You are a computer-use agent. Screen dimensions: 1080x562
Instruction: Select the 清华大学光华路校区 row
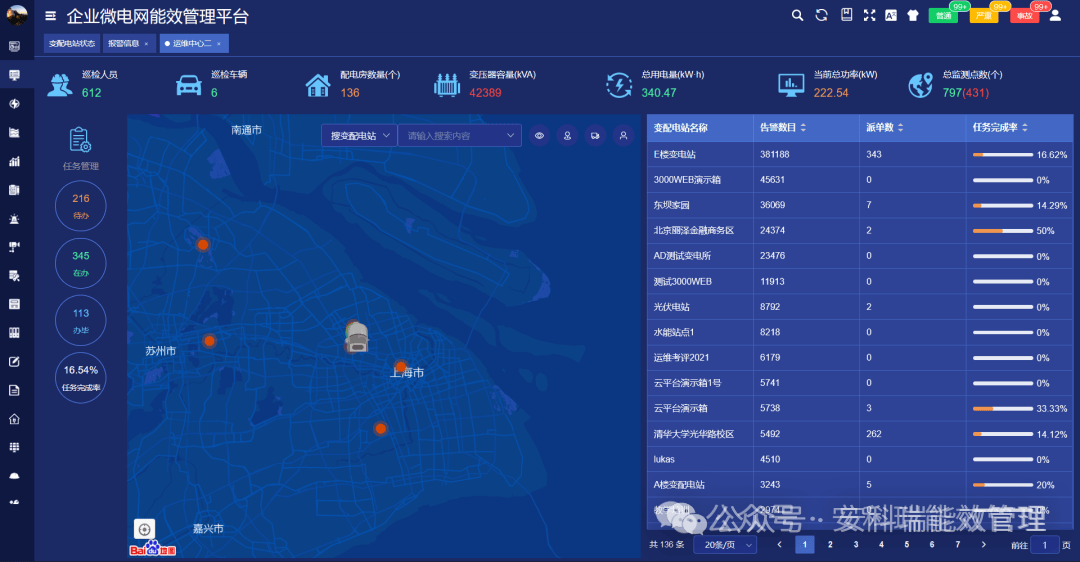pos(860,434)
